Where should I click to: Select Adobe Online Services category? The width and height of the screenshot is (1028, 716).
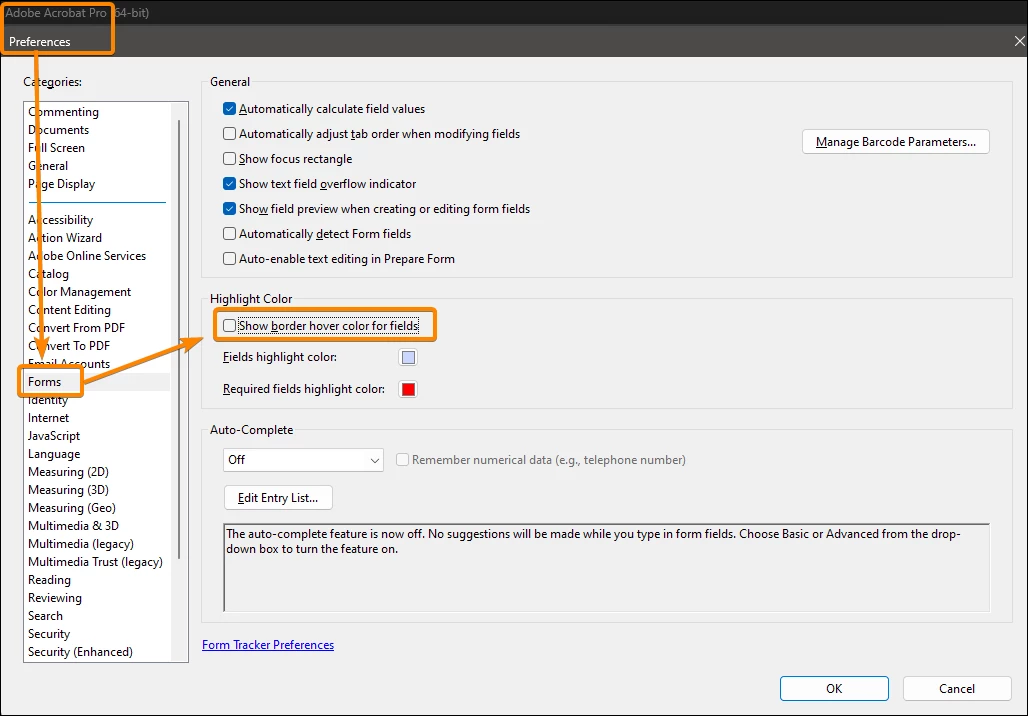click(x=87, y=256)
